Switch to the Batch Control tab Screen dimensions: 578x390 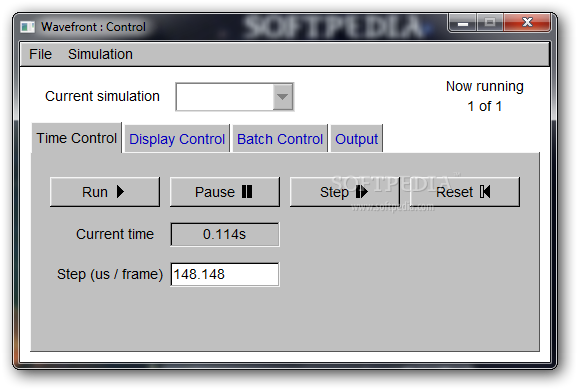(x=280, y=139)
